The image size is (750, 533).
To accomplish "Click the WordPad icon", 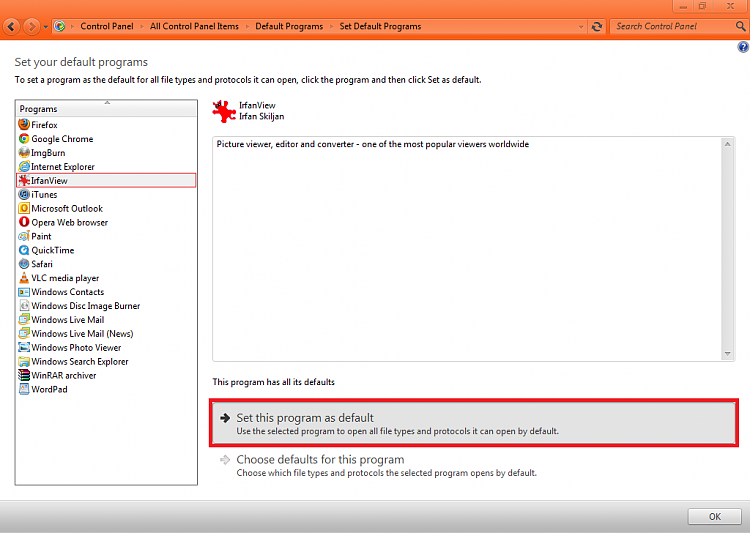I will click(24, 389).
